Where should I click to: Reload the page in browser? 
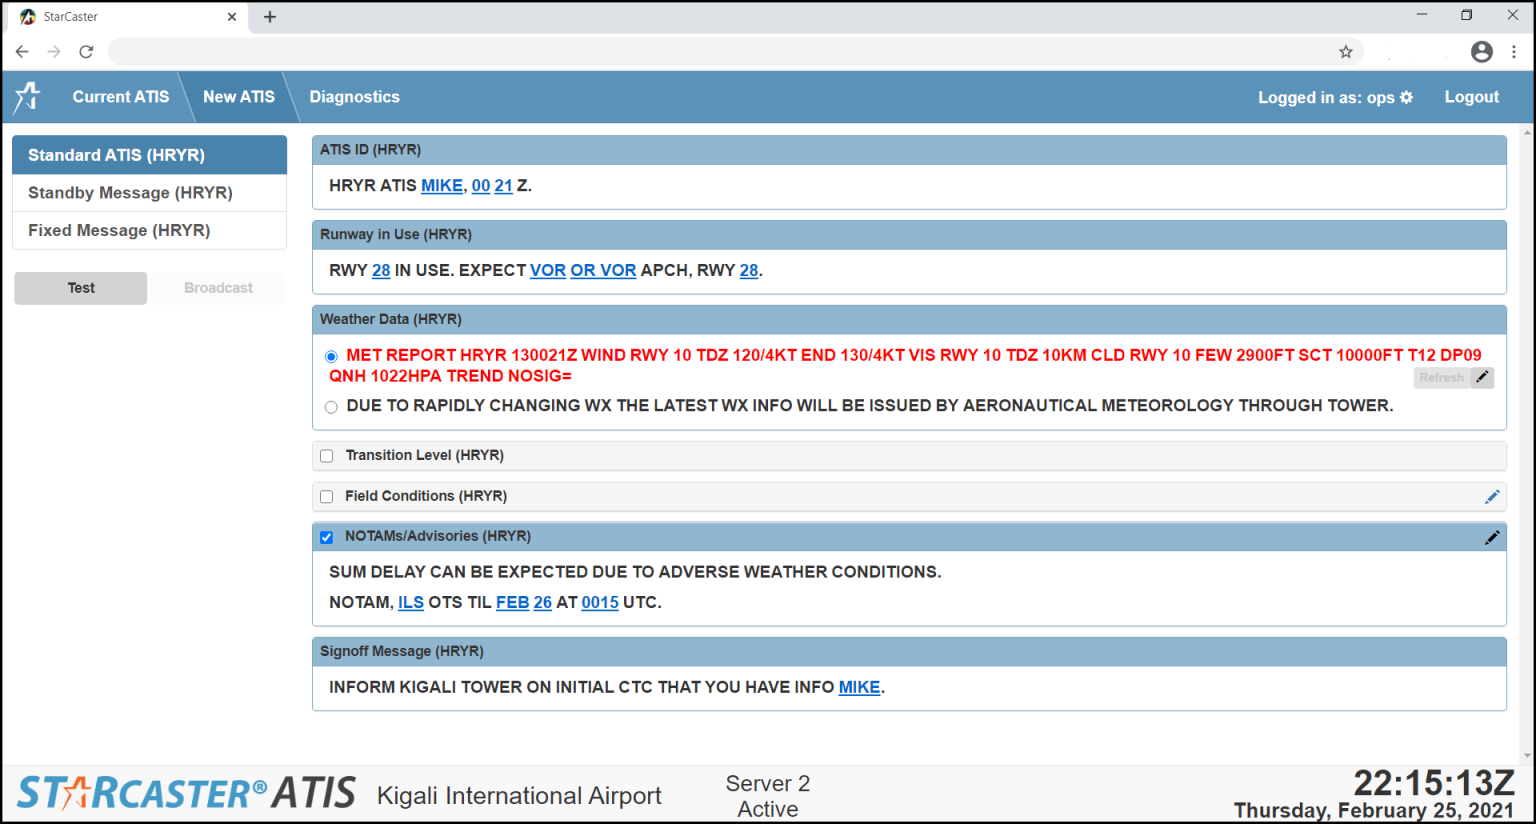coord(87,52)
